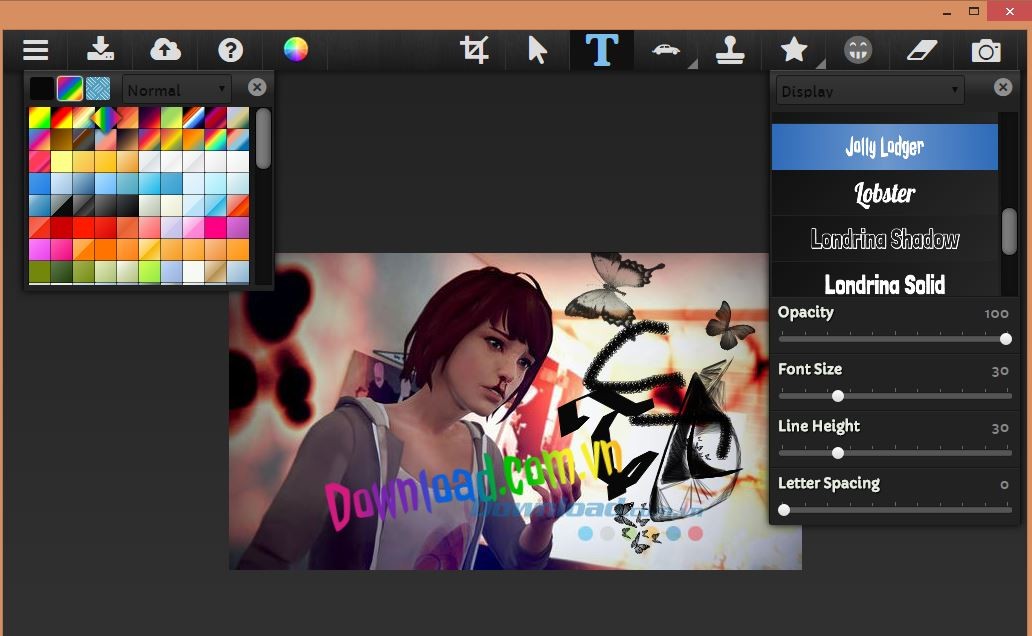Close the font panel
Image resolution: width=1032 pixels, height=636 pixels.
(1003, 88)
